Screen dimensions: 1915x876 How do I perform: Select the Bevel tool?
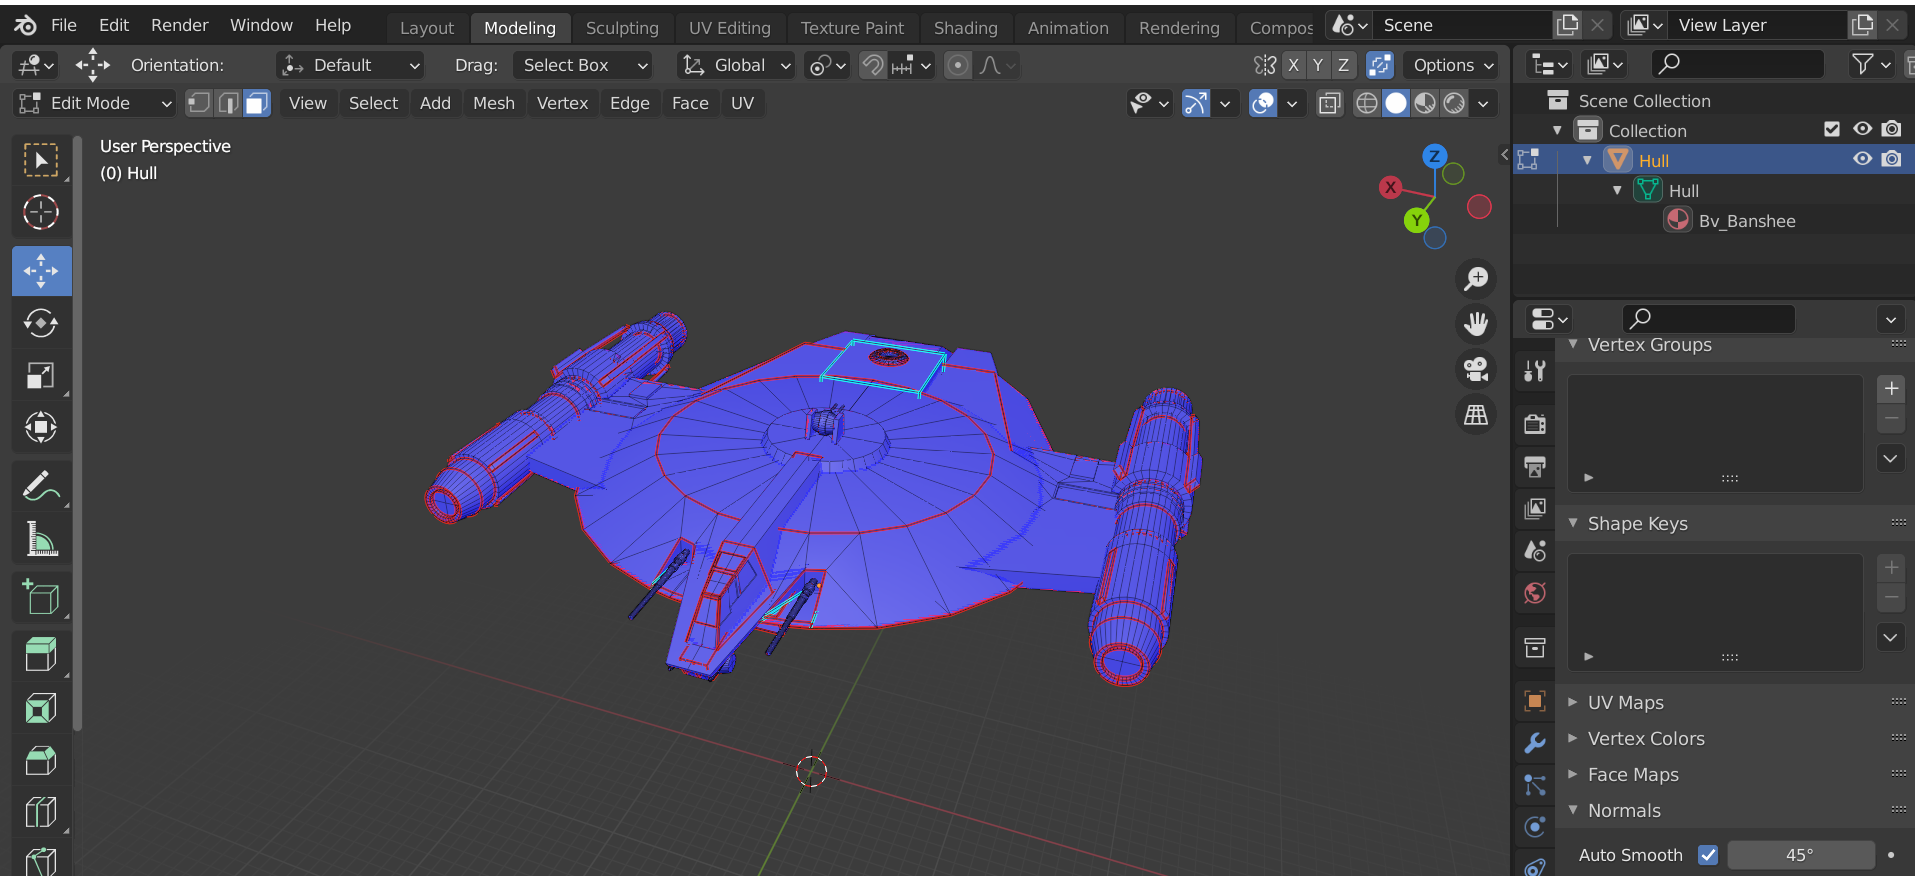(x=41, y=760)
